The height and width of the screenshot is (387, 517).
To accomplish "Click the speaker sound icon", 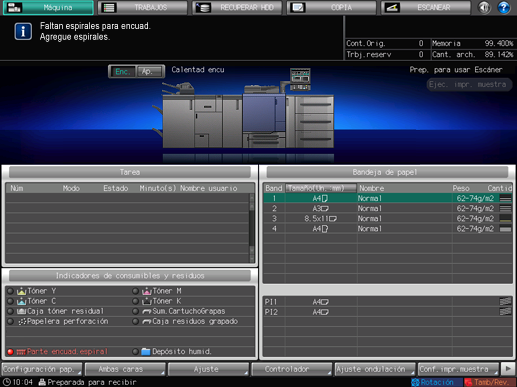I will click(x=484, y=7).
